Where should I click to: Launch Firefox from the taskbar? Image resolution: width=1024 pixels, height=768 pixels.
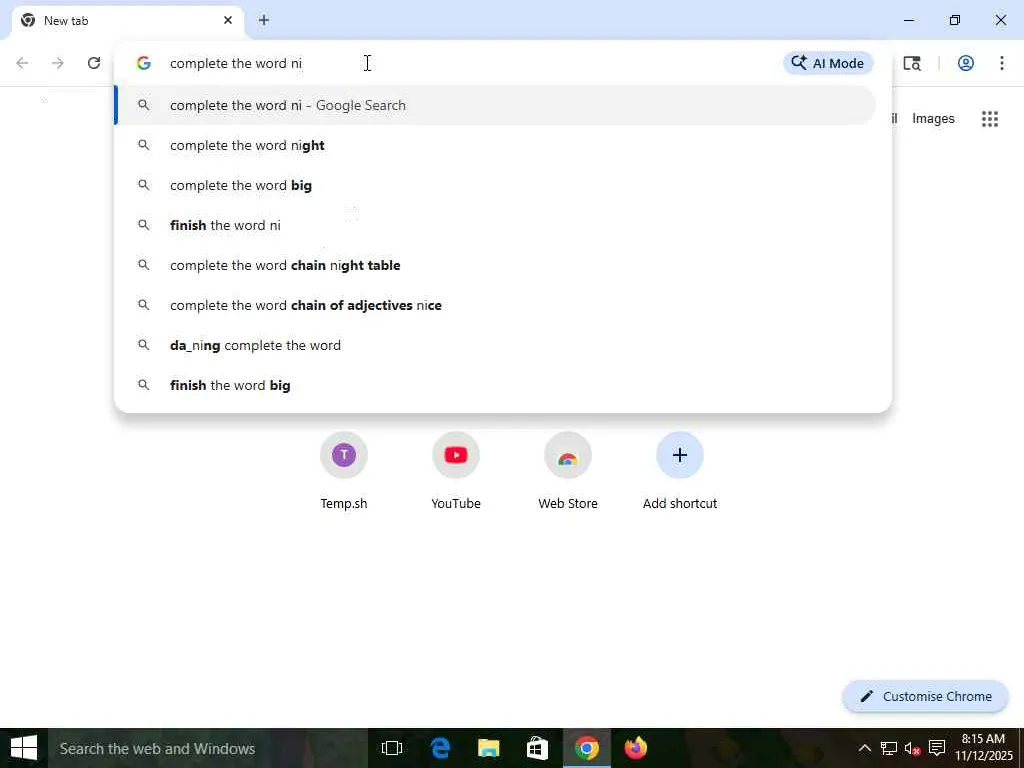635,748
